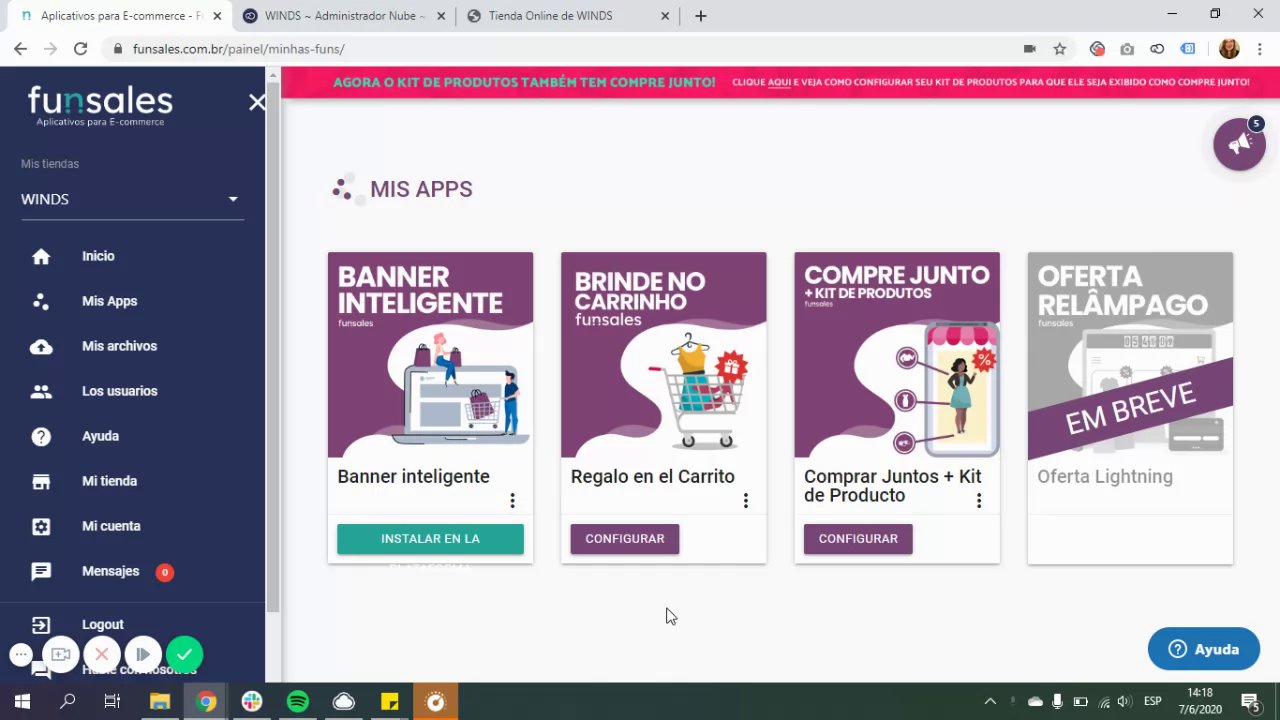The width and height of the screenshot is (1280, 720).
Task: Click the Mis archivos cloud upload icon
Action: tap(41, 347)
